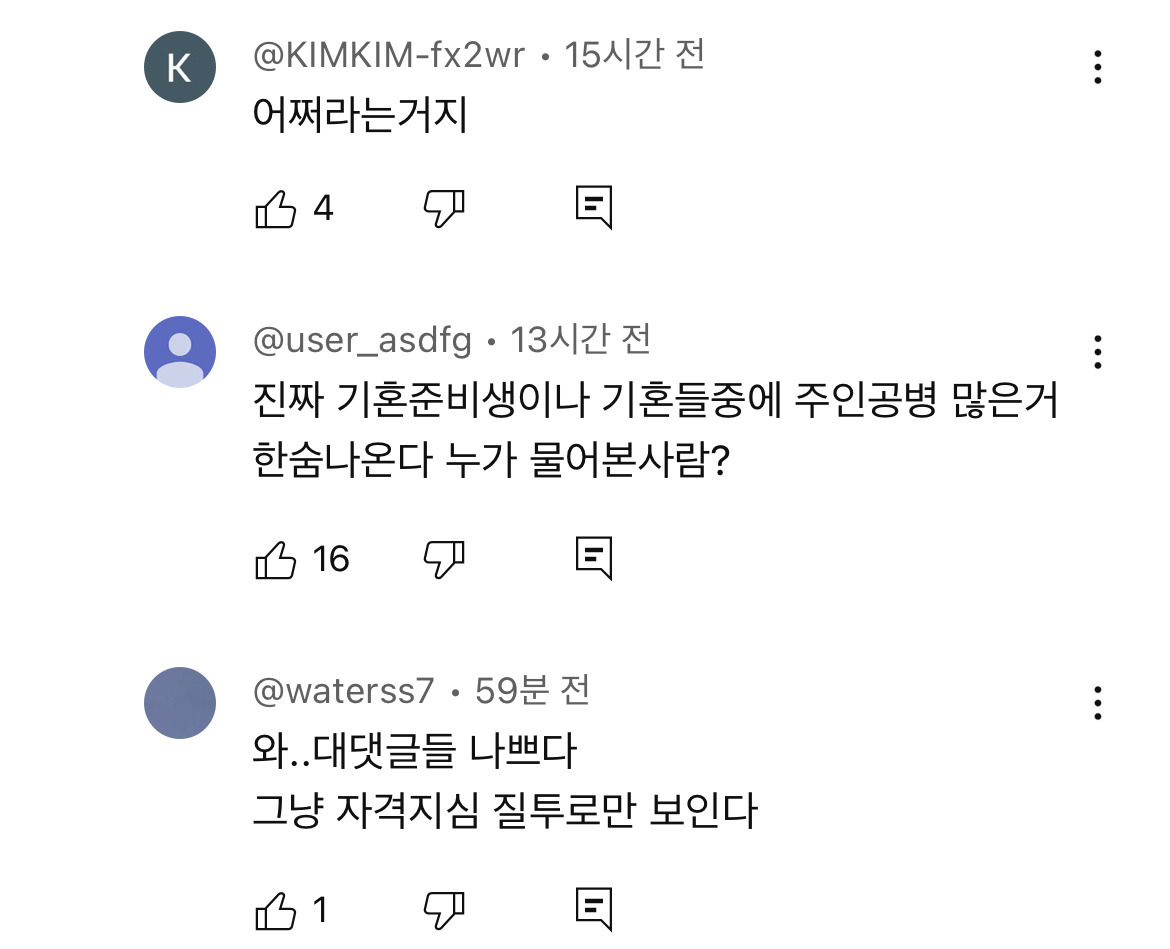Like @waterss7's comment

click(x=277, y=910)
